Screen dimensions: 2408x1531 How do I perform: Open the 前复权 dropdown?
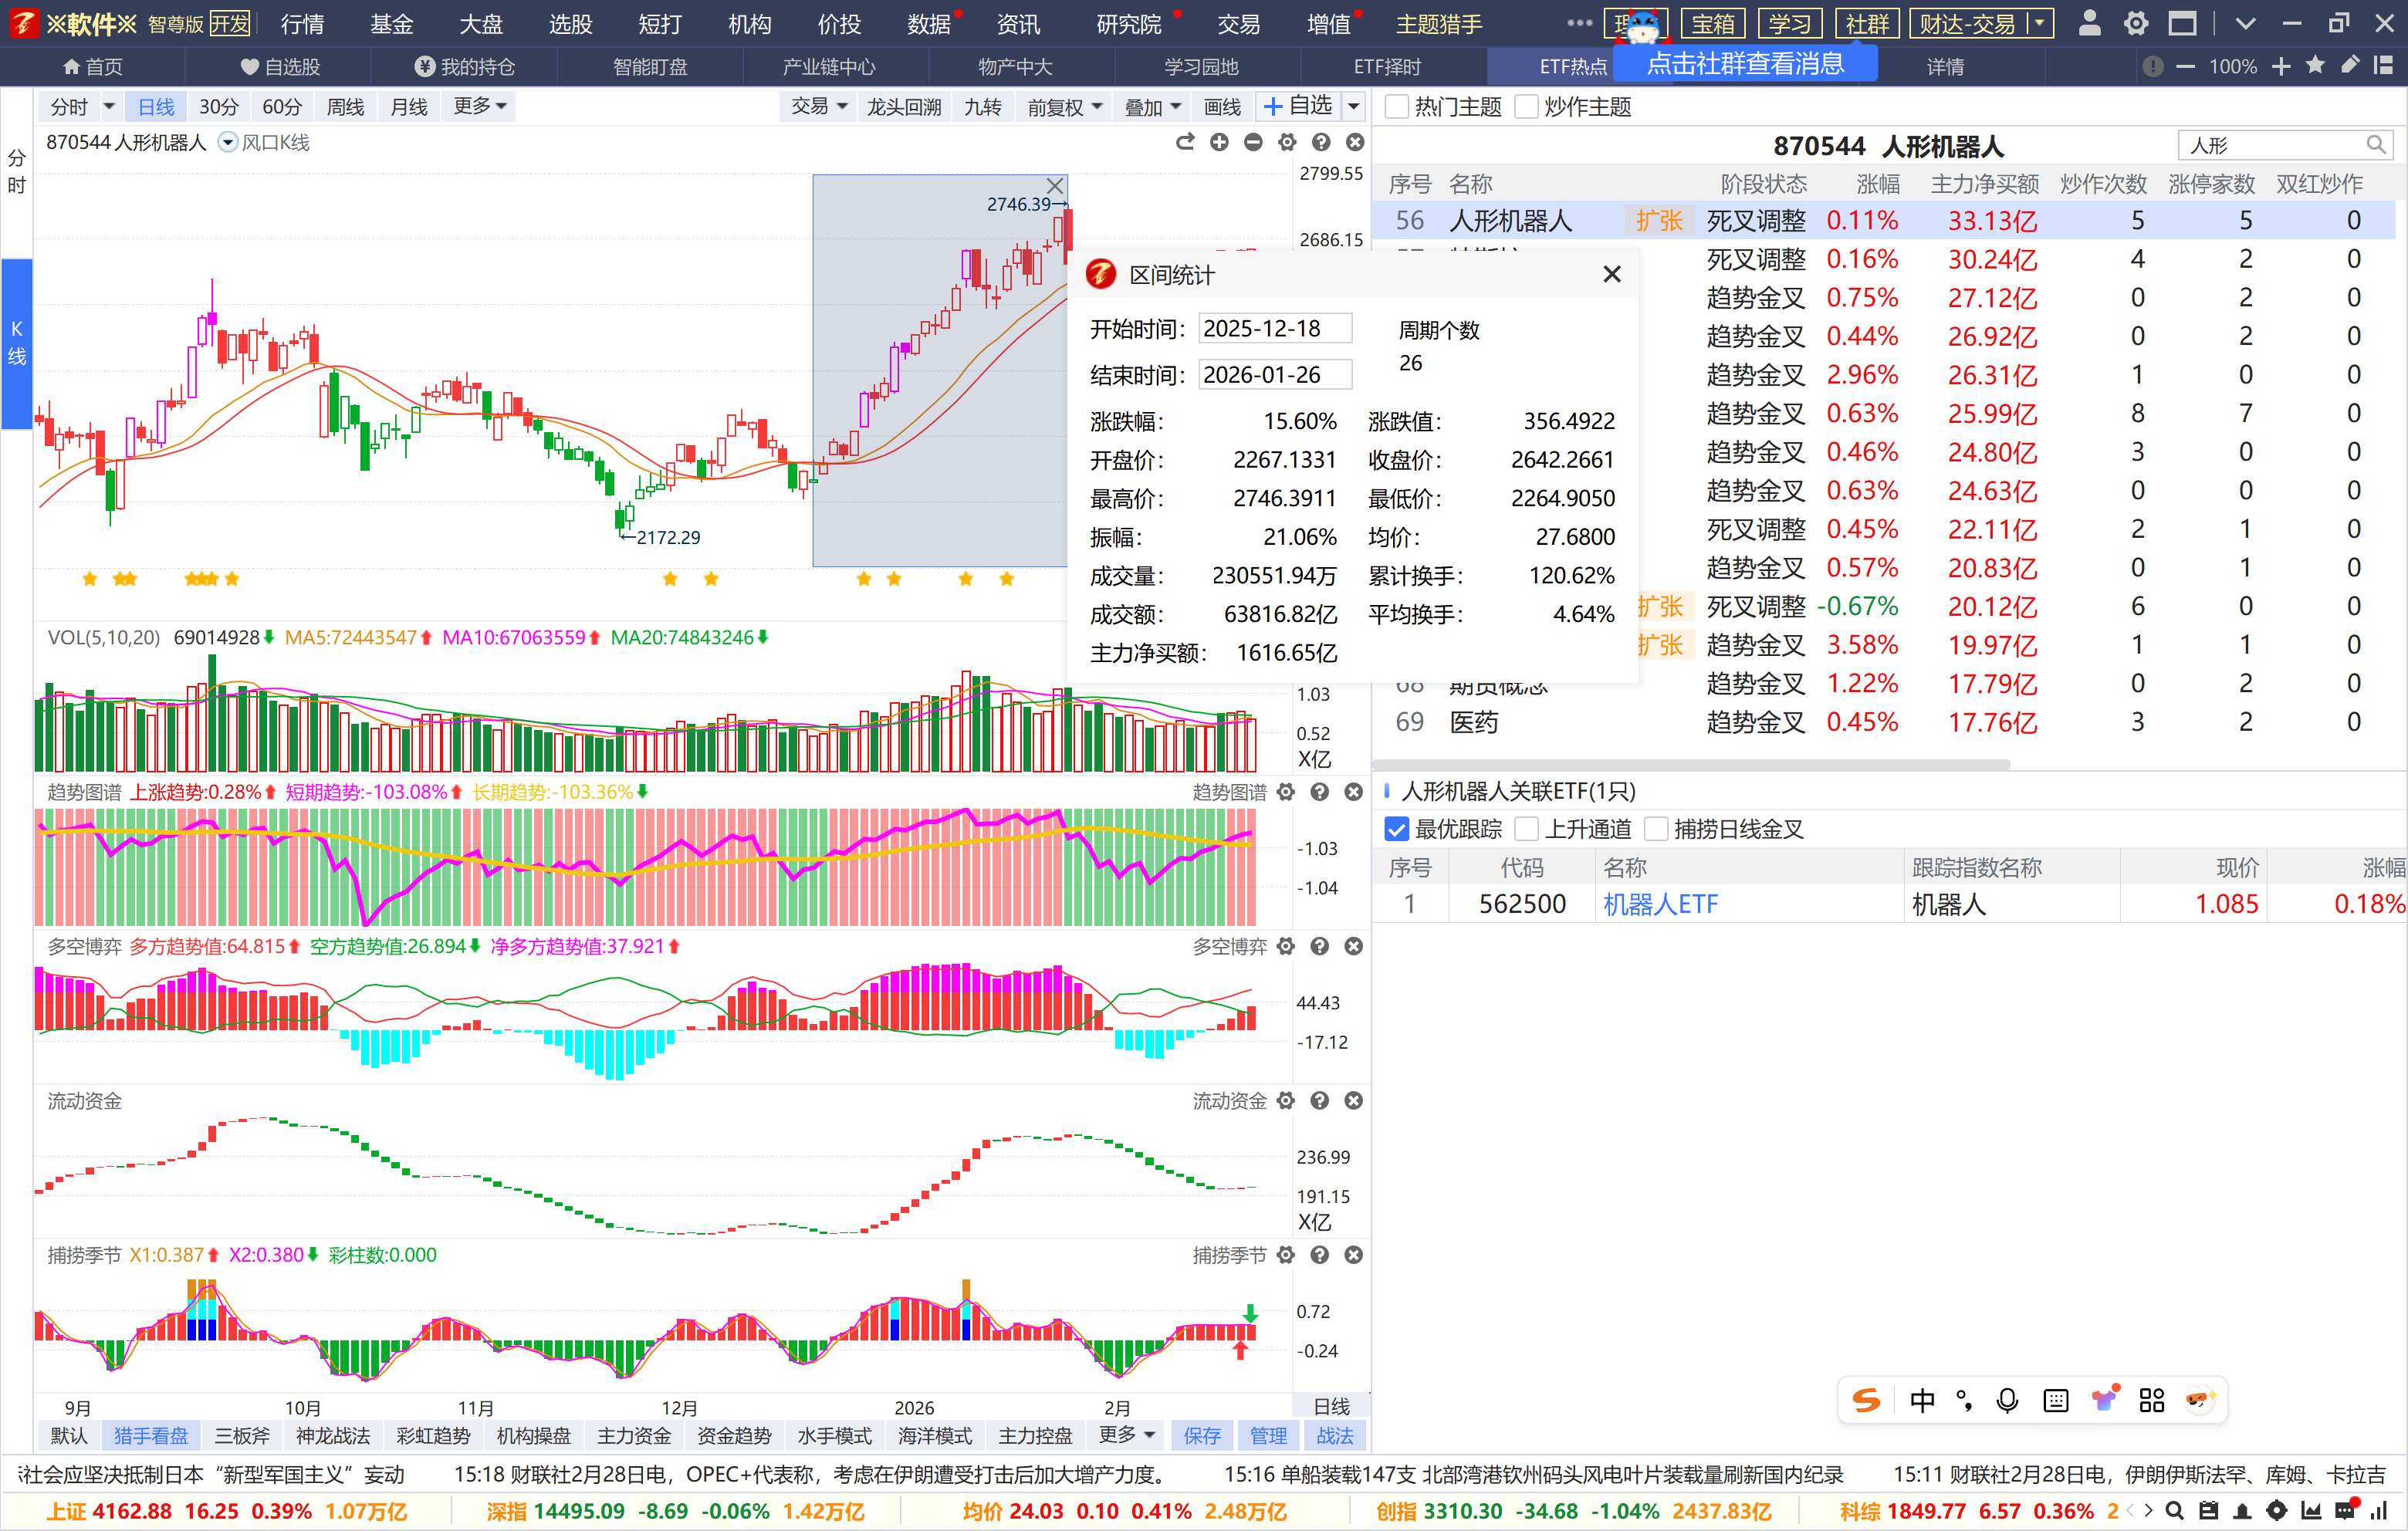coord(1064,106)
